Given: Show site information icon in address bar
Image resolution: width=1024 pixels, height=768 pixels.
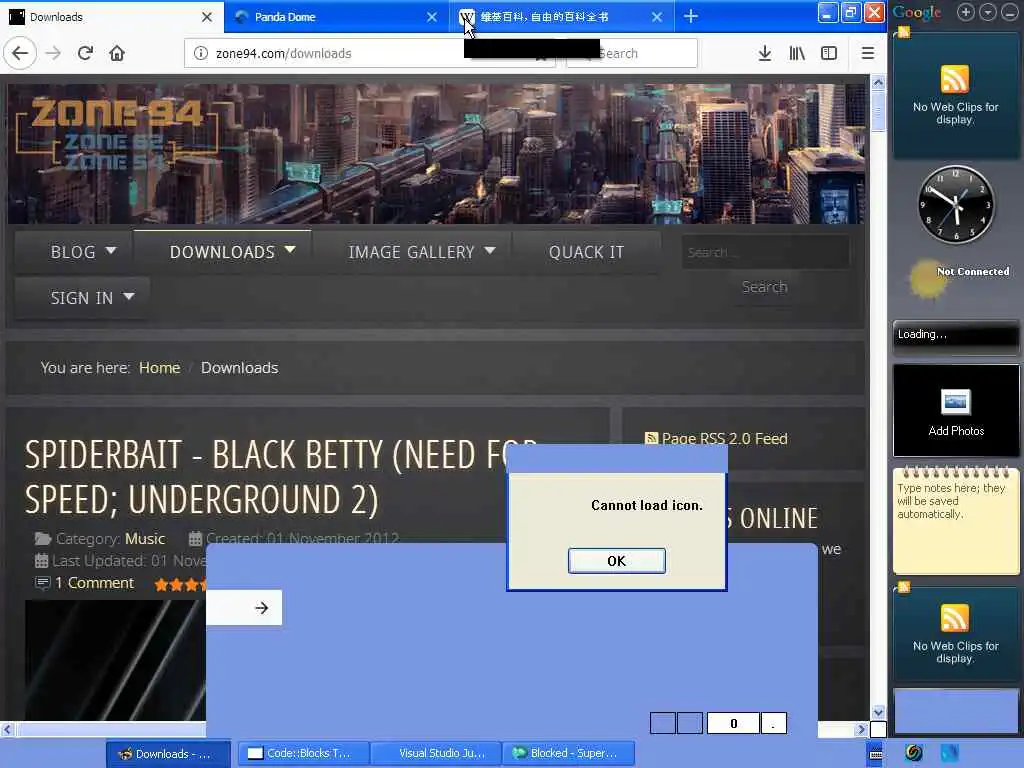Looking at the screenshot, I should 201,54.
